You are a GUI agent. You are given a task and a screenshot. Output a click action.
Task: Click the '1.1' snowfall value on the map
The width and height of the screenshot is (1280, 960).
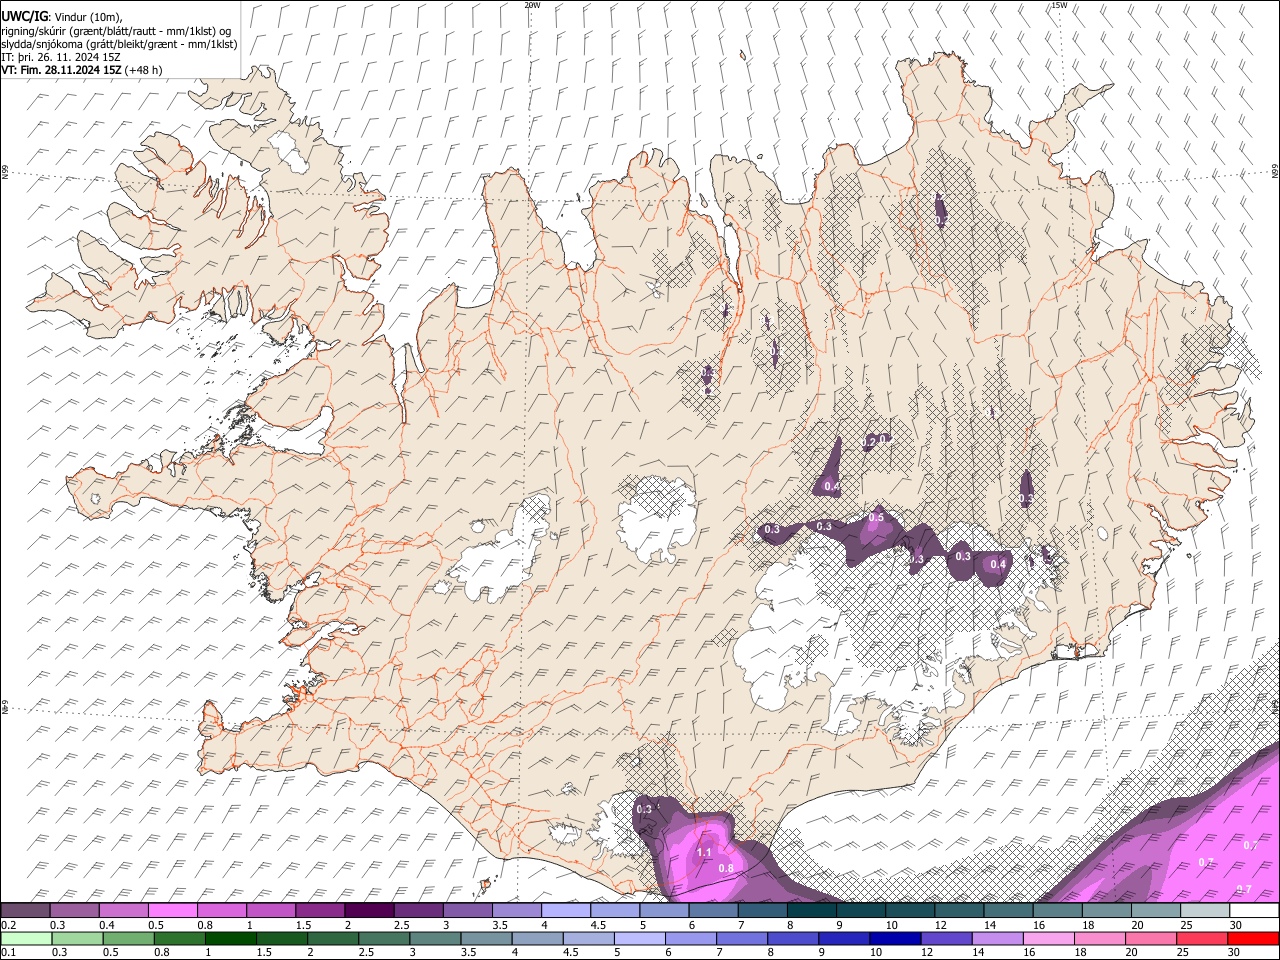coord(704,852)
